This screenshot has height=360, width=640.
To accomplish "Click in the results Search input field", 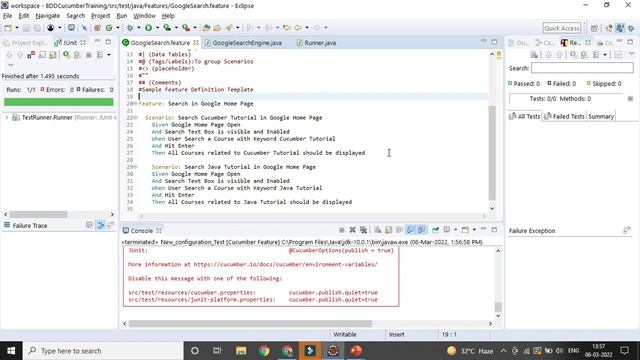I will tap(582, 68).
